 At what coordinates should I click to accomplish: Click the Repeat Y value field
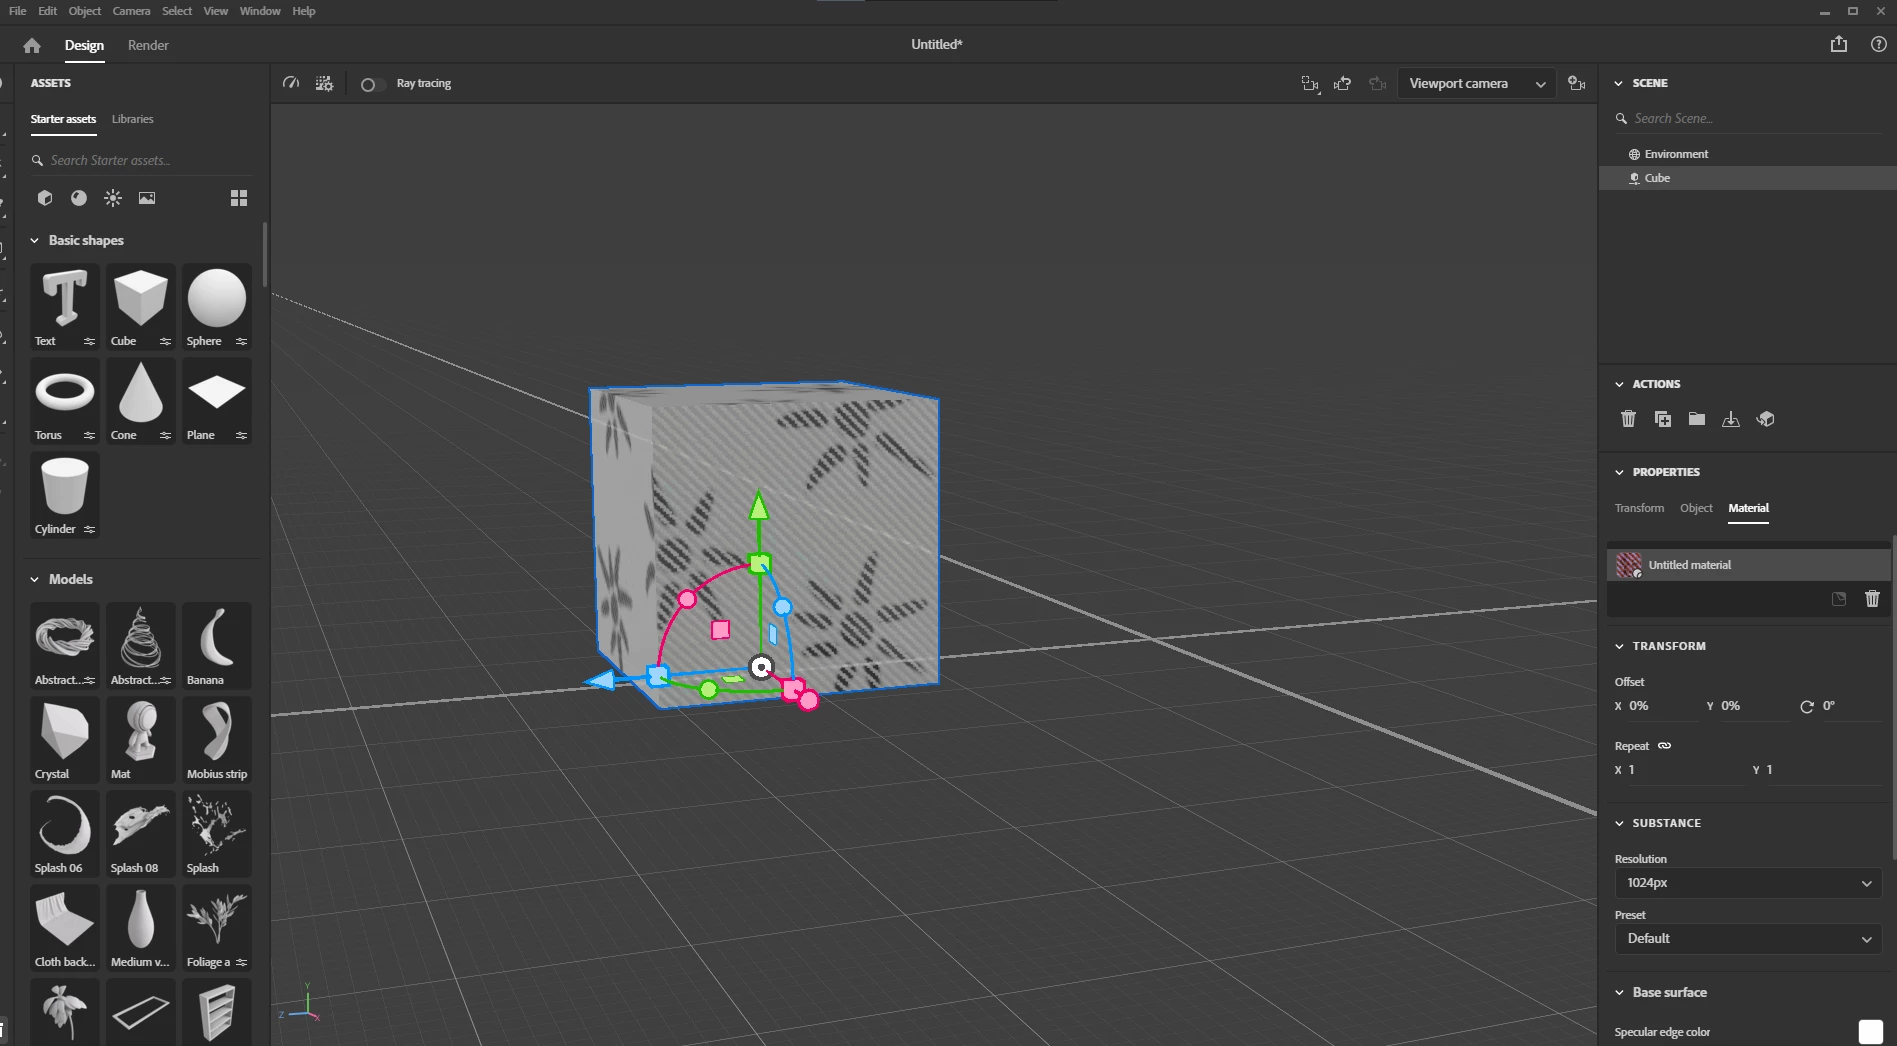coord(1822,770)
